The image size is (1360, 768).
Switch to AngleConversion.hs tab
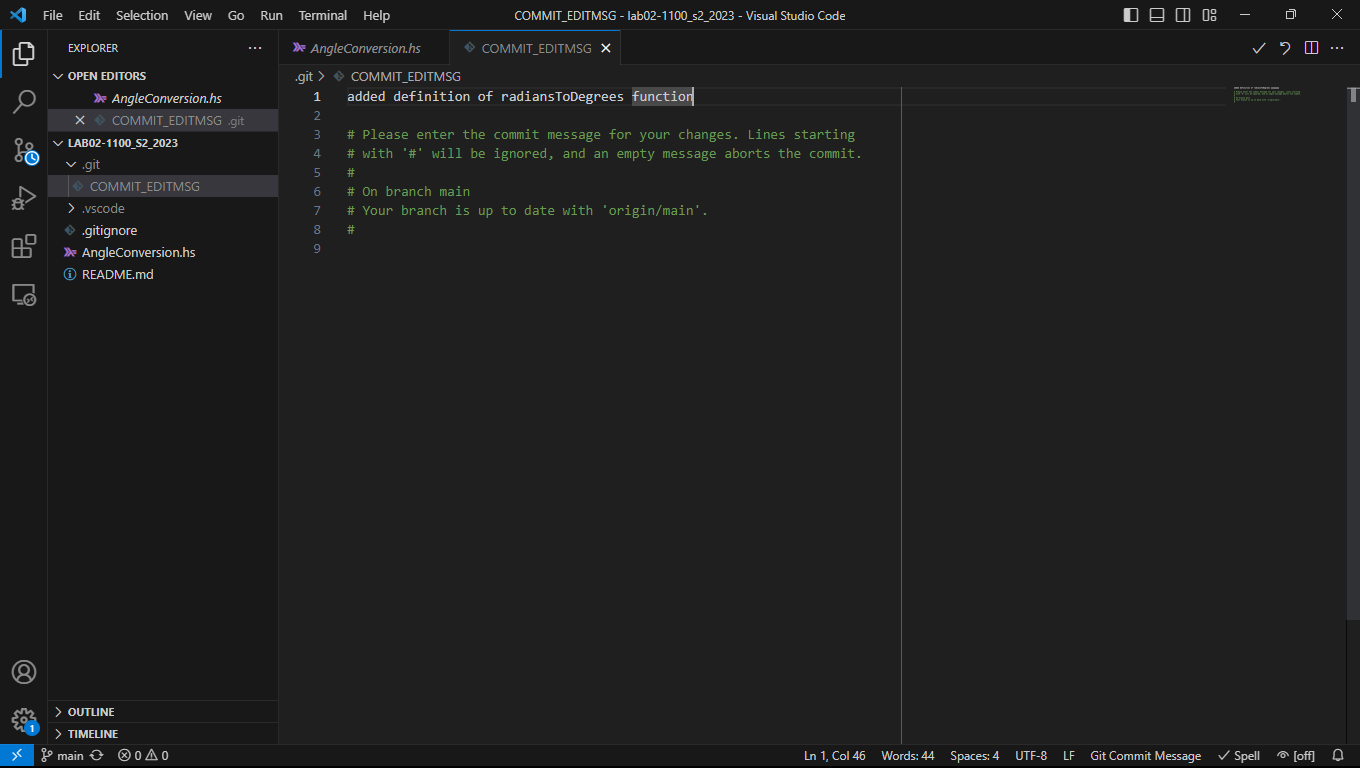[x=364, y=48]
